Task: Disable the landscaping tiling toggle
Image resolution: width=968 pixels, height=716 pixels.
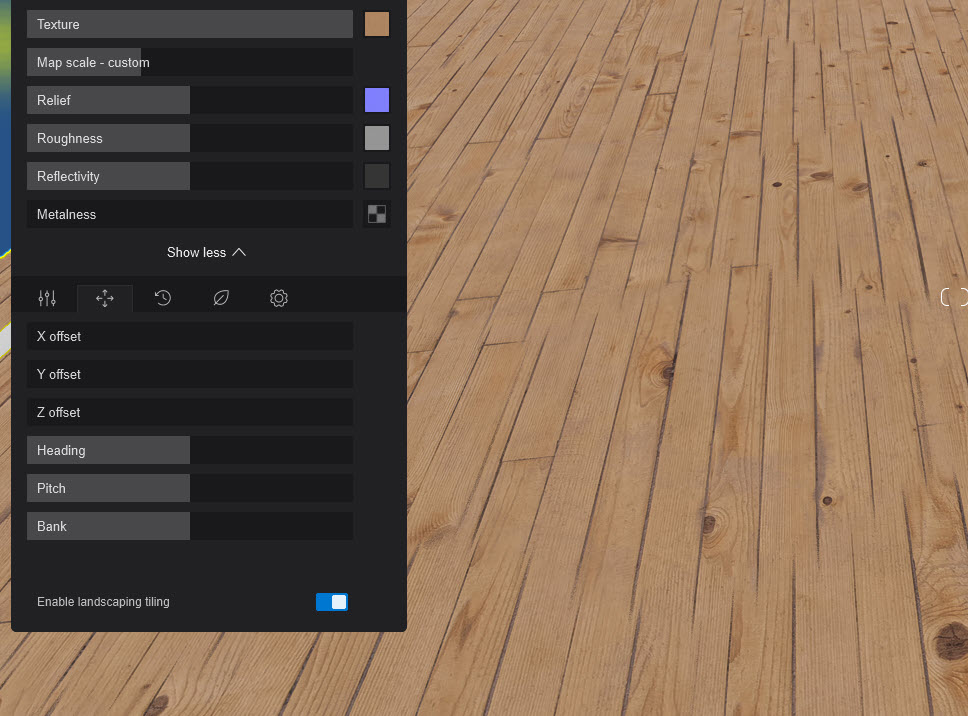Action: 332,602
